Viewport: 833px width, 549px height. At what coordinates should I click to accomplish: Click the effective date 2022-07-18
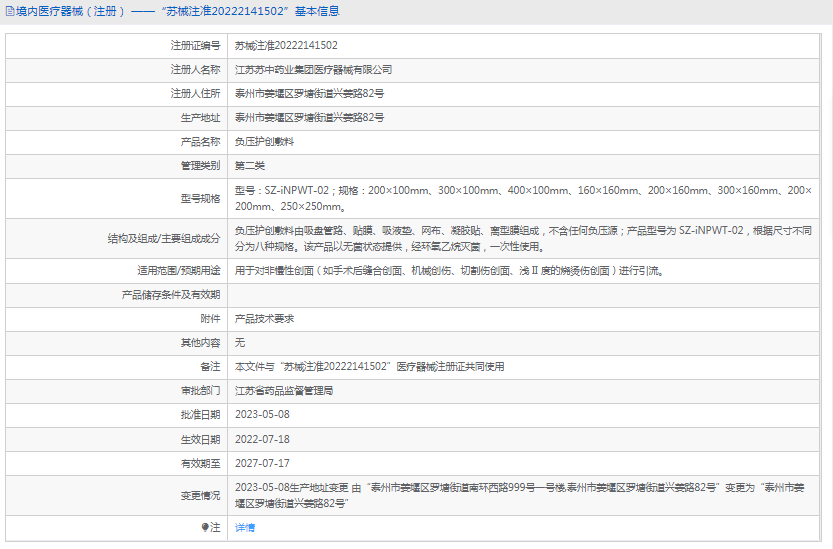coord(262,440)
